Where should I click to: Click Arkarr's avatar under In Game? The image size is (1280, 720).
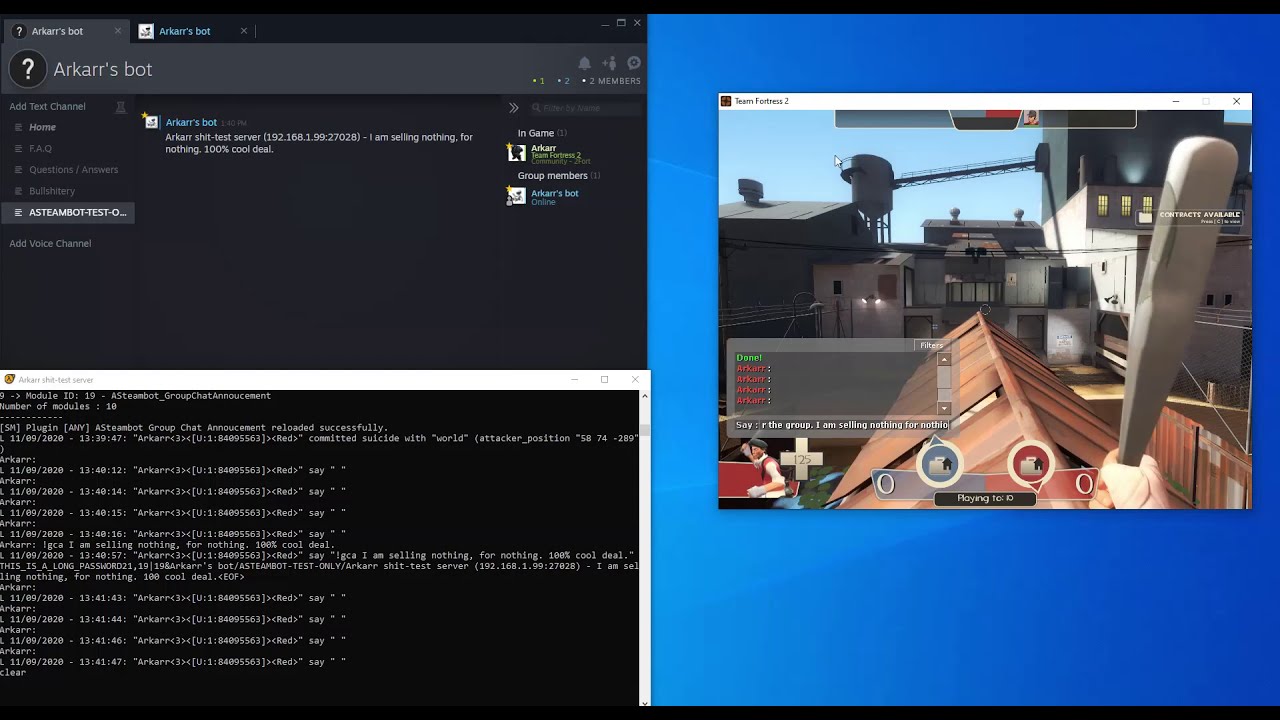516,153
